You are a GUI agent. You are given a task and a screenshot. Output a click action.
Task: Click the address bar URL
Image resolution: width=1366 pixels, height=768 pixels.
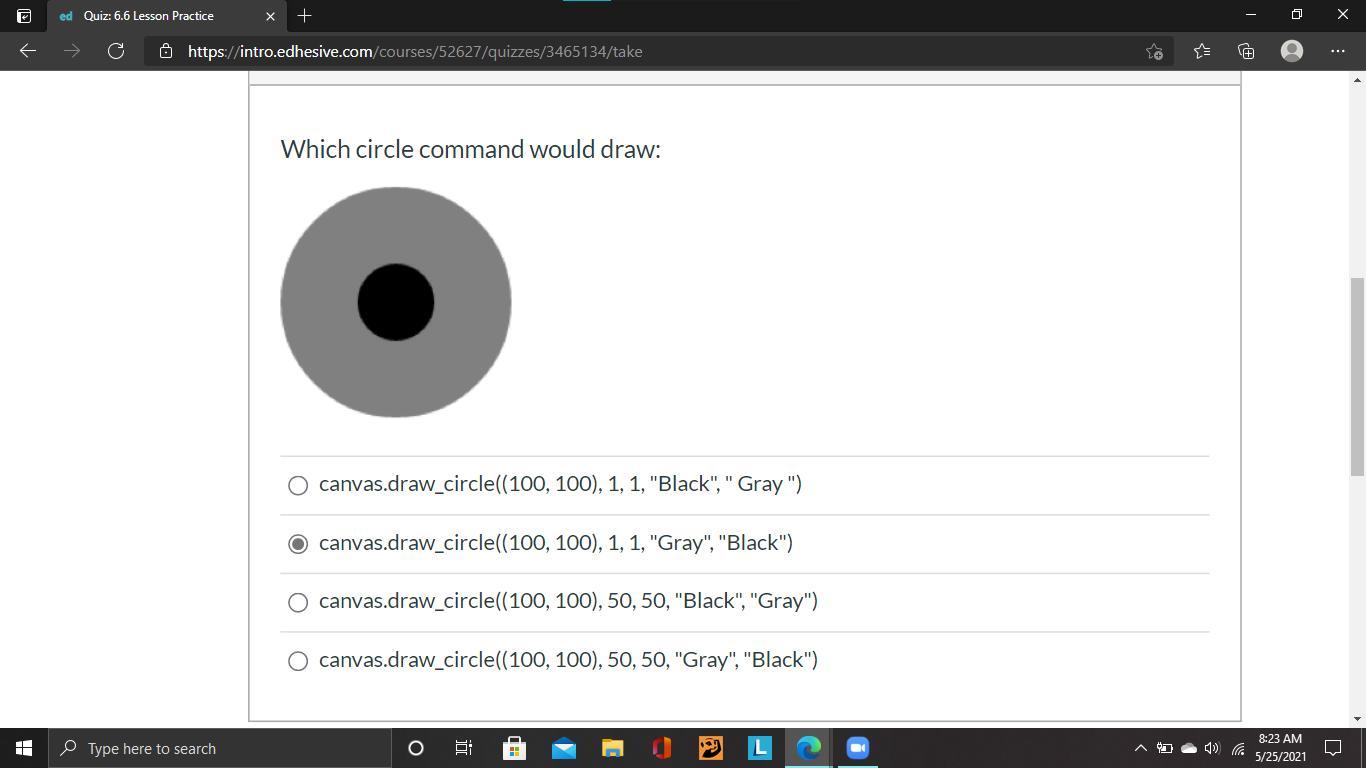pos(415,51)
